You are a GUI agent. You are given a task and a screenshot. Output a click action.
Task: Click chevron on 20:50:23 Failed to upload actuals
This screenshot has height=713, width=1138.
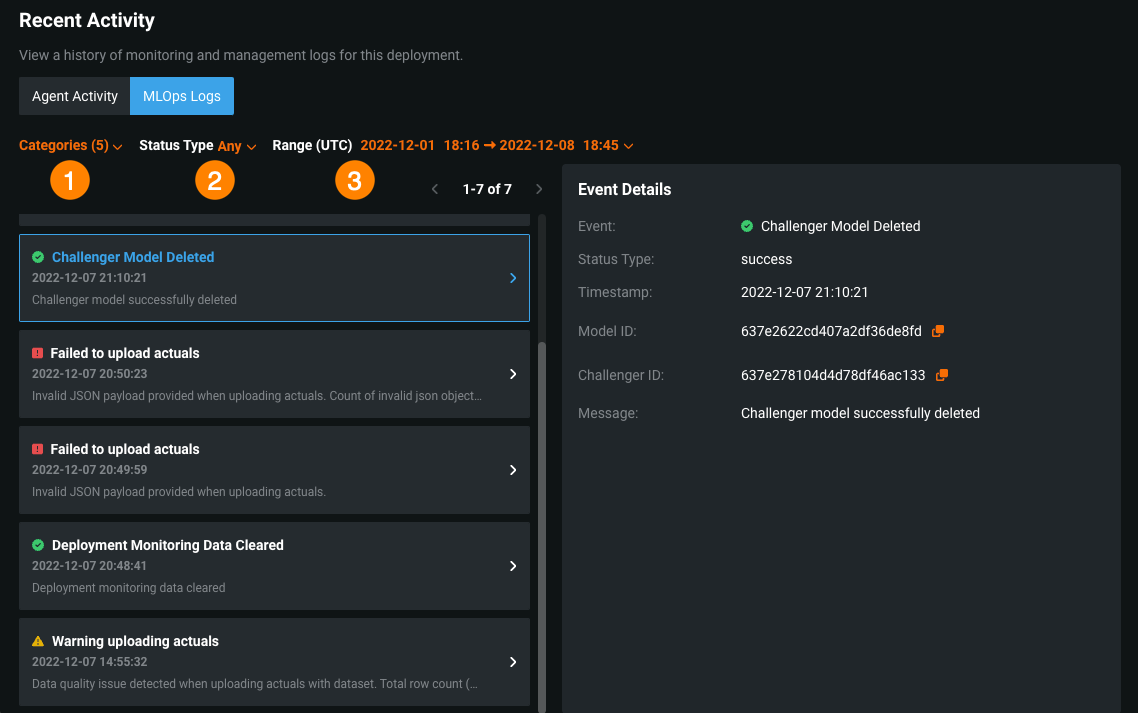coord(513,374)
